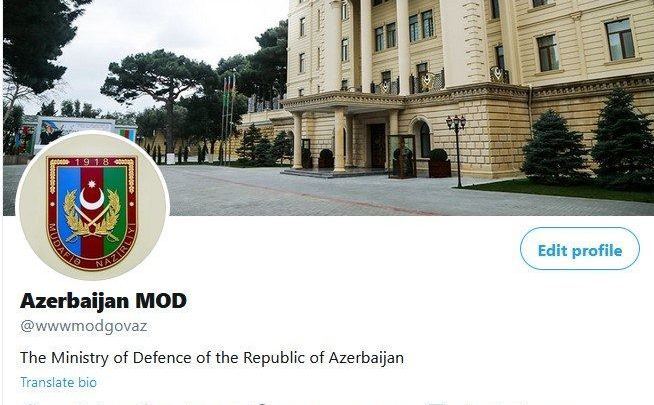Click the word Azerbaijan ending the bio
This screenshot has height=405, width=654.
point(366,358)
